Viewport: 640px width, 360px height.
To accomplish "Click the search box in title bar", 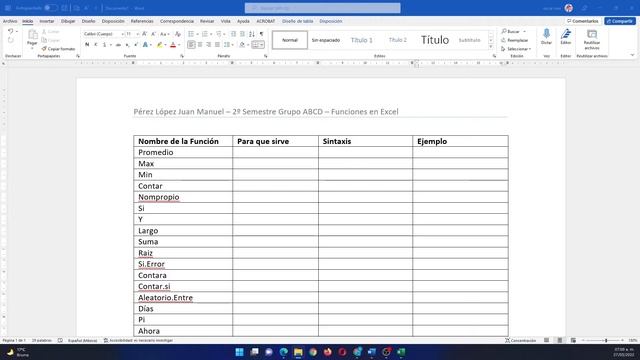I will tap(322, 8).
